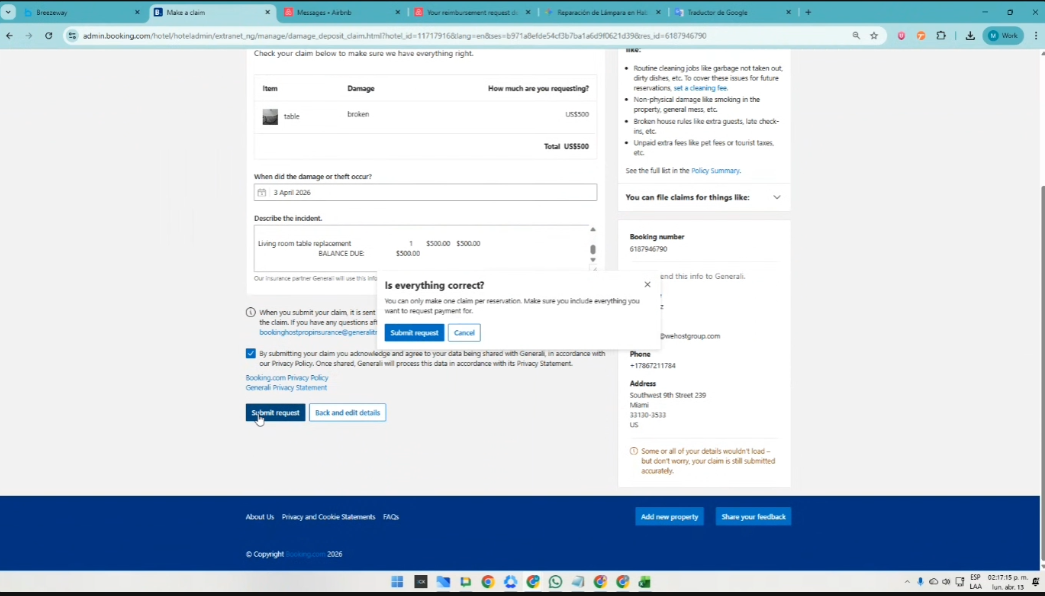Open the FAQs footer link
This screenshot has height=596, width=1045.
point(391,517)
